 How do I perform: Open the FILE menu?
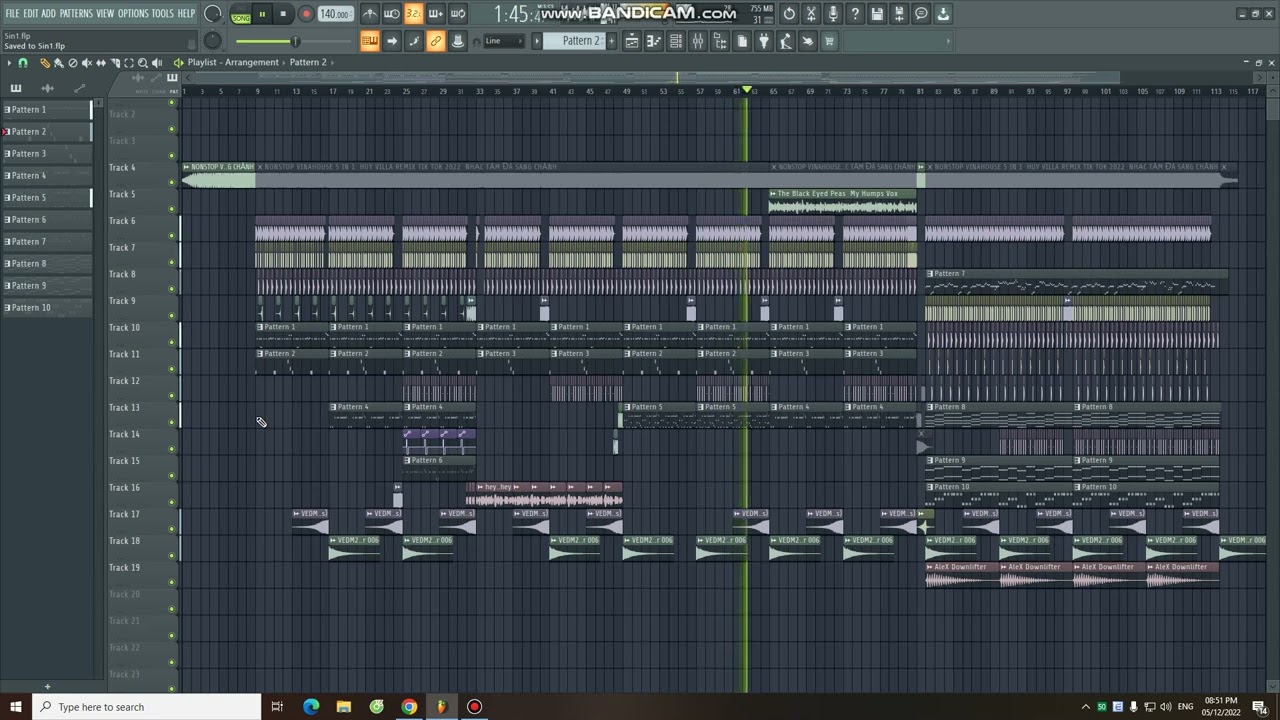(12, 13)
